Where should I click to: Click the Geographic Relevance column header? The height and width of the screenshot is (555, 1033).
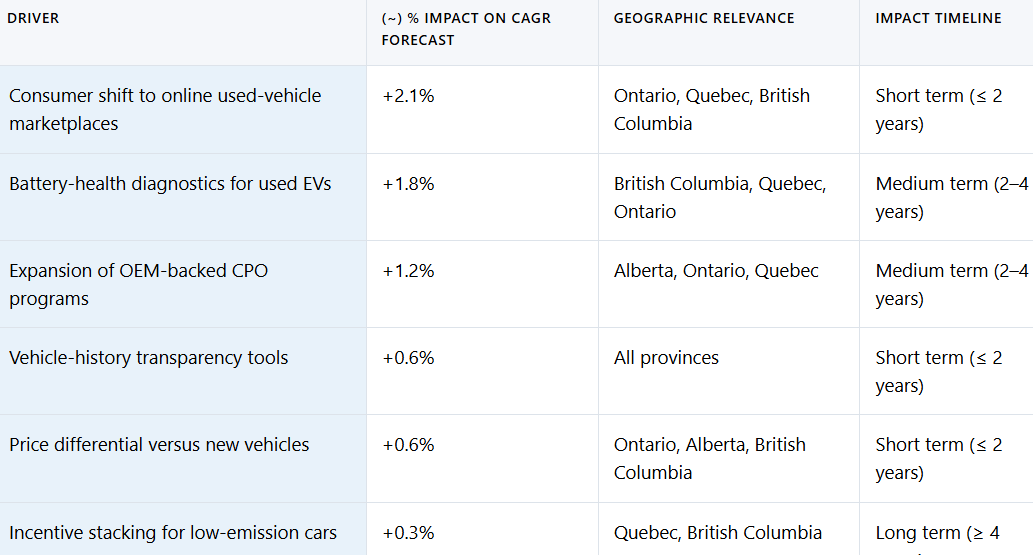[704, 18]
